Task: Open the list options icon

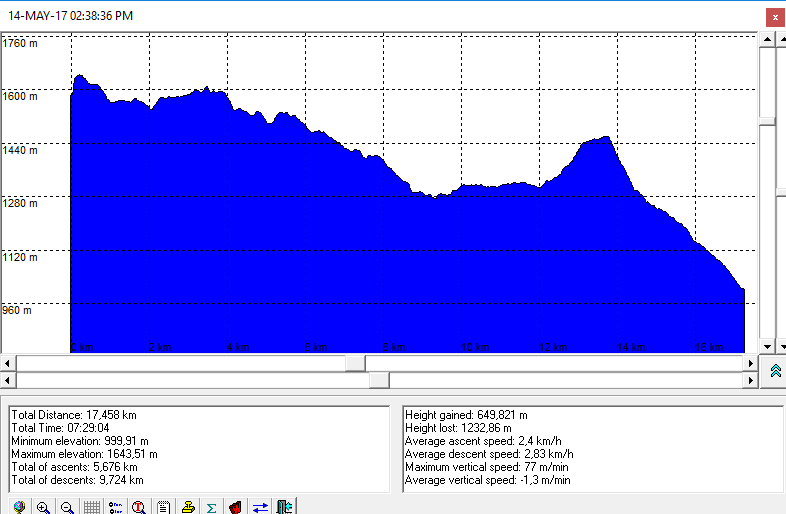Action: (115, 507)
